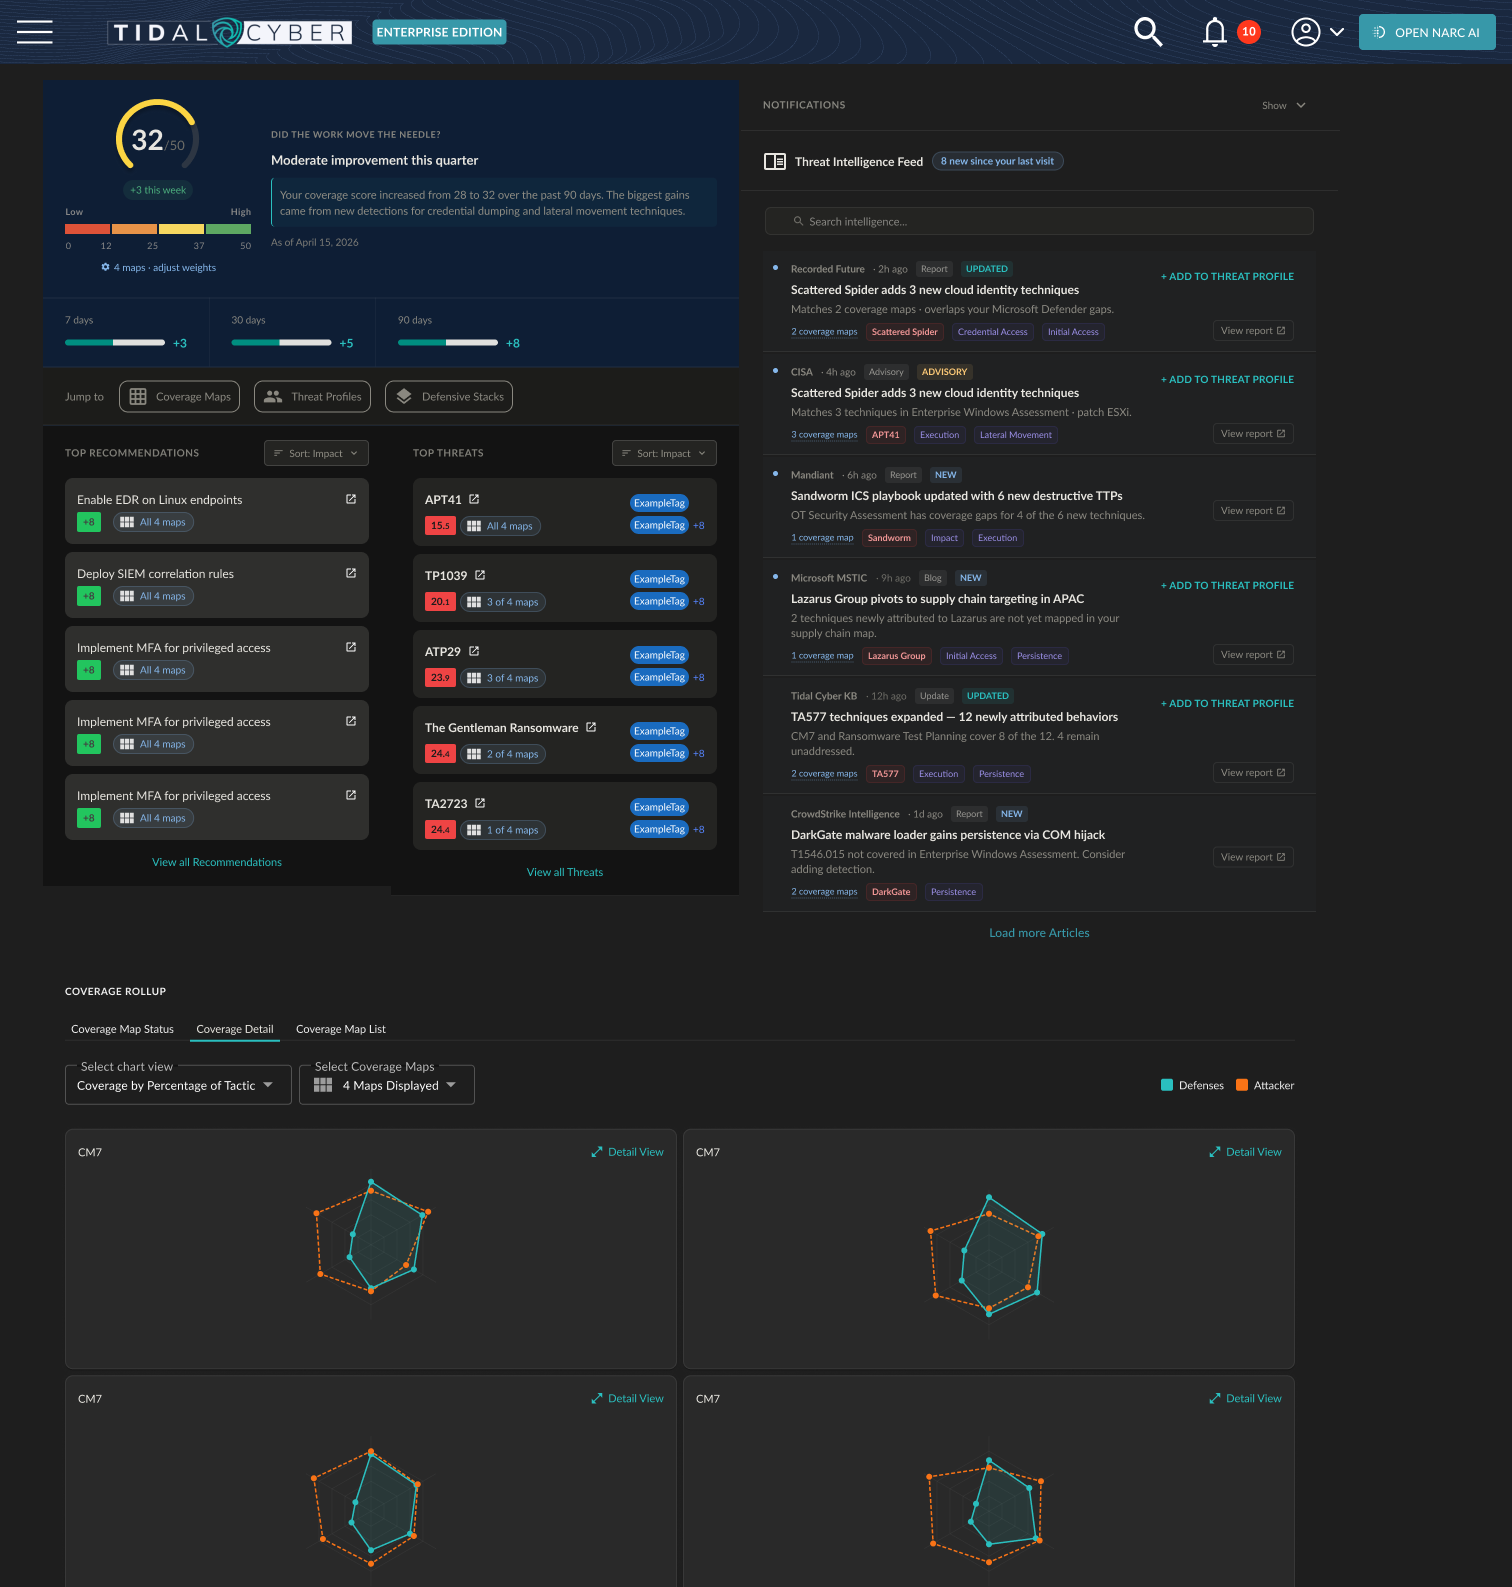Open external link for Enable EDR on Linux endpoints

pos(351,499)
